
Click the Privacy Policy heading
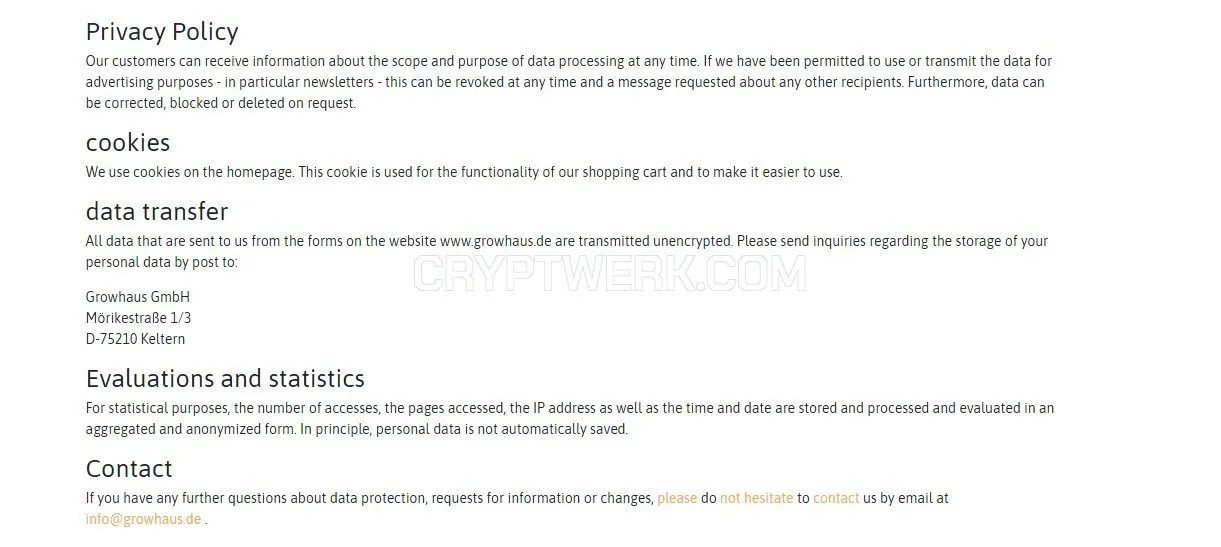[162, 32]
